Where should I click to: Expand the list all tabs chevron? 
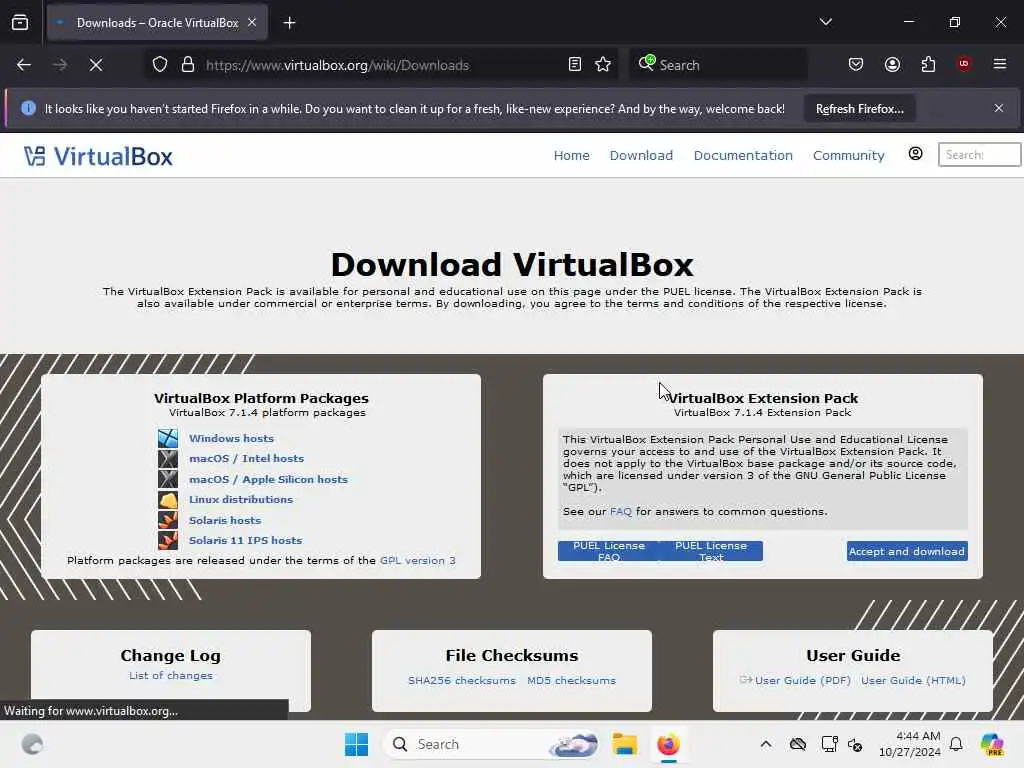(825, 22)
